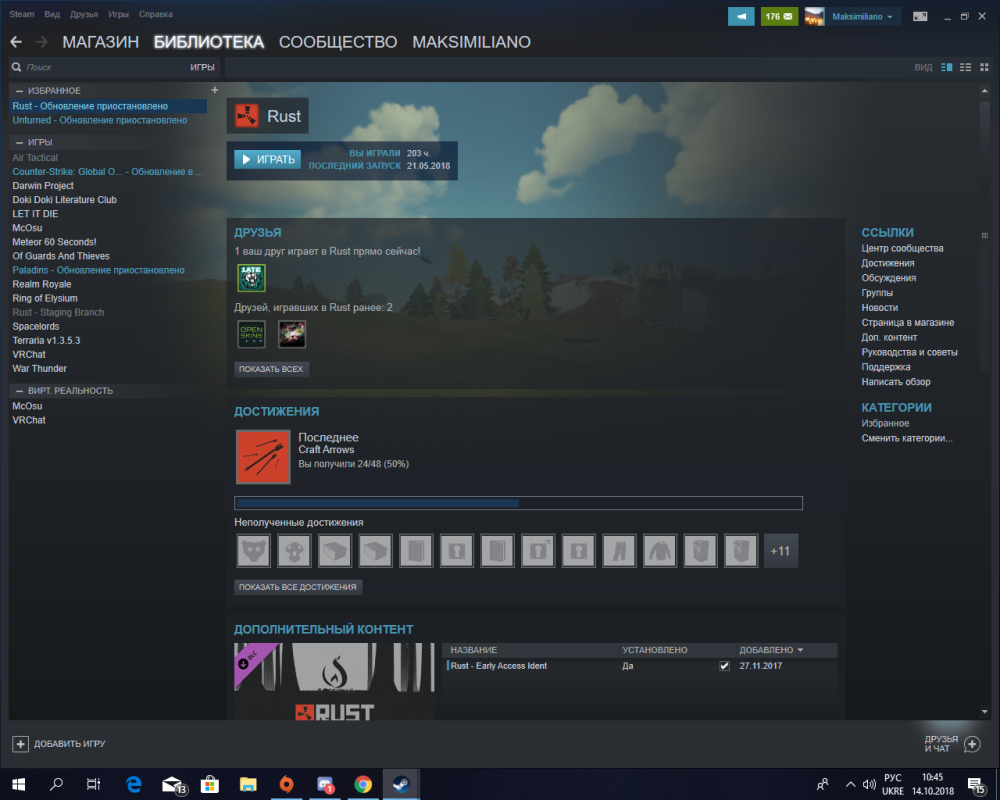Screen dimensions: 1000x800
Task: Open the Maksimiliano account dropdown
Action: pyautogui.click(x=862, y=17)
